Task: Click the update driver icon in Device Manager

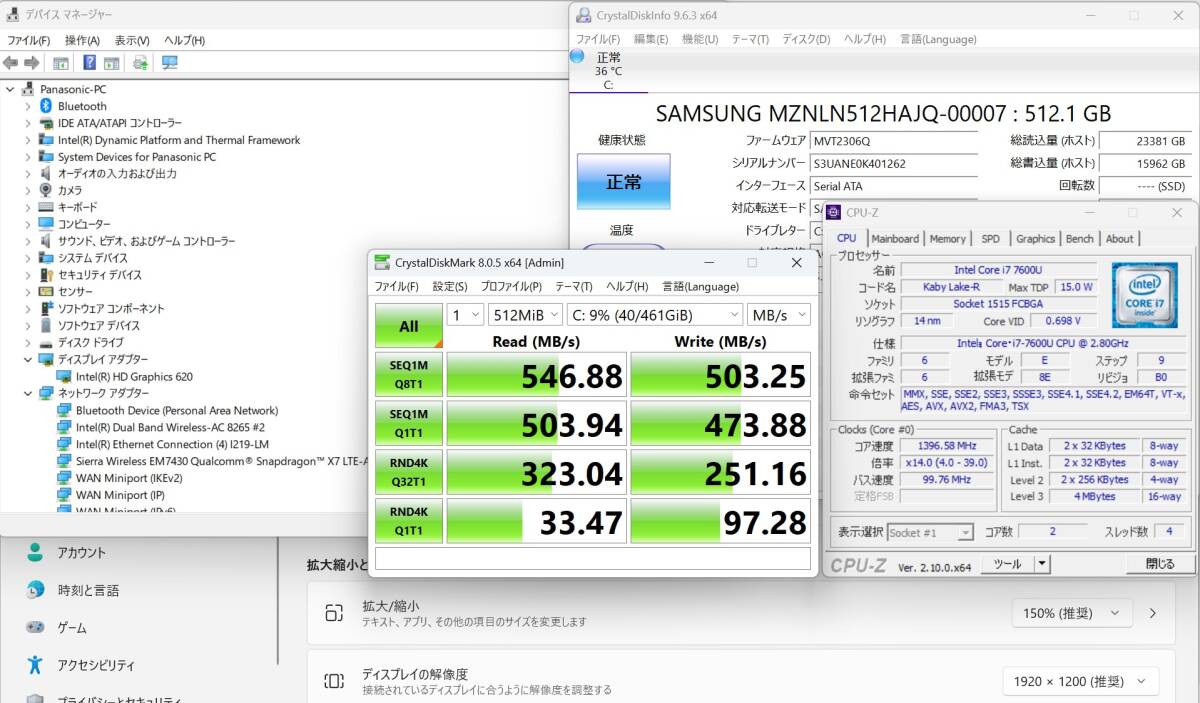Action: [140, 63]
